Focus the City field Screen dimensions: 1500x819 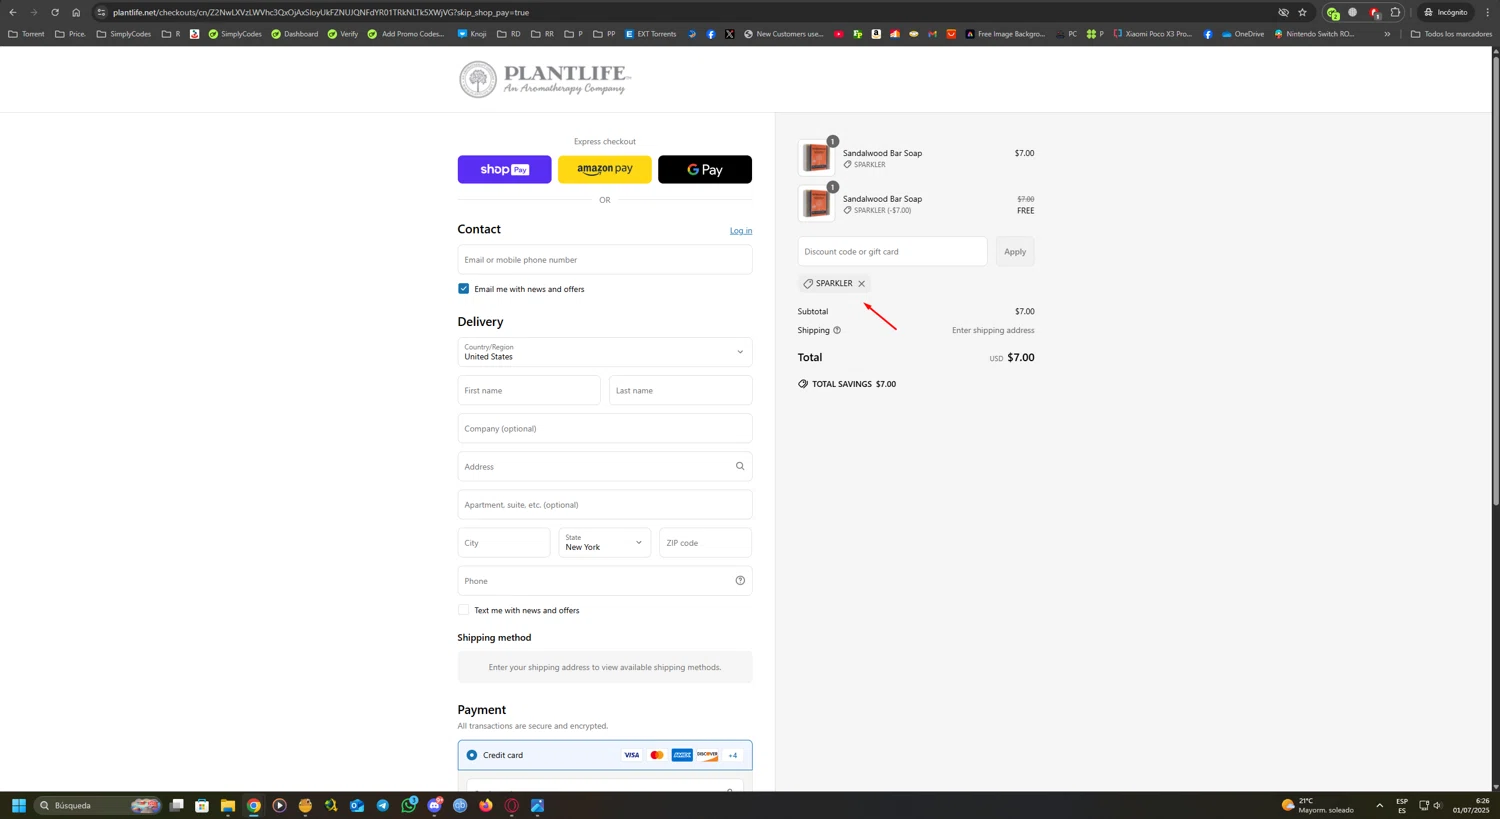click(x=504, y=543)
